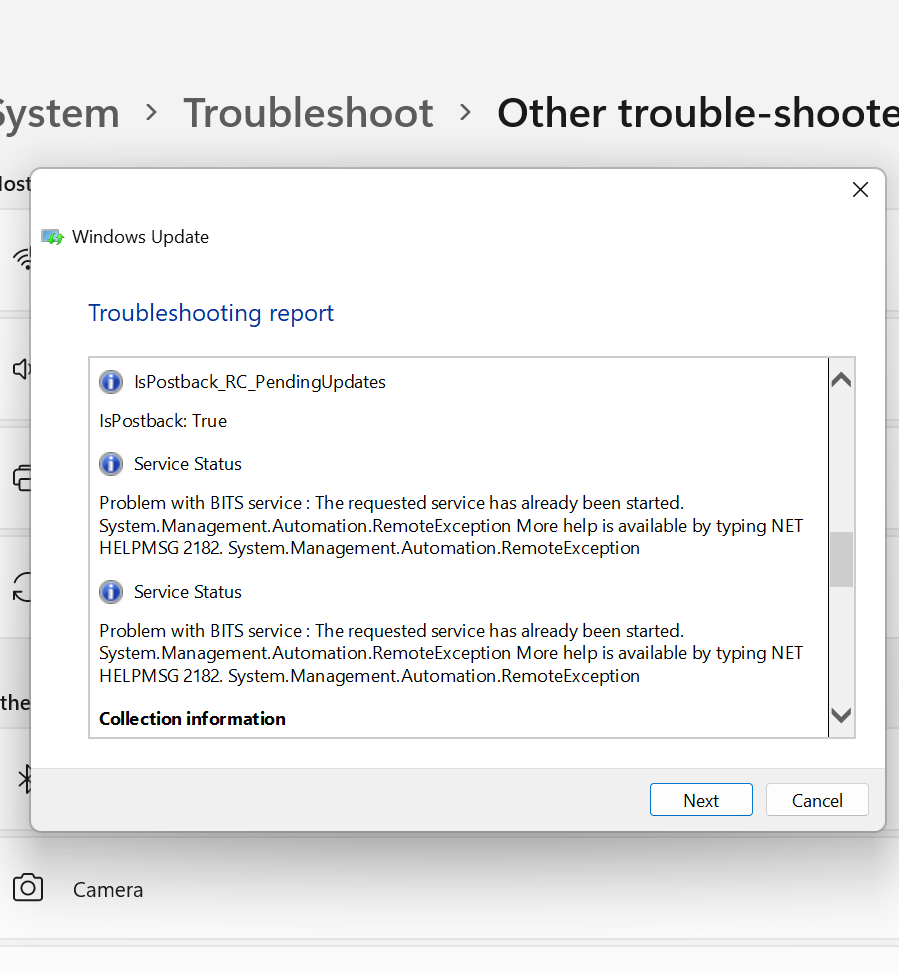Image resolution: width=899 pixels, height=975 pixels.
Task: Open the Troubleshoot breadcrumb link
Action: click(308, 113)
